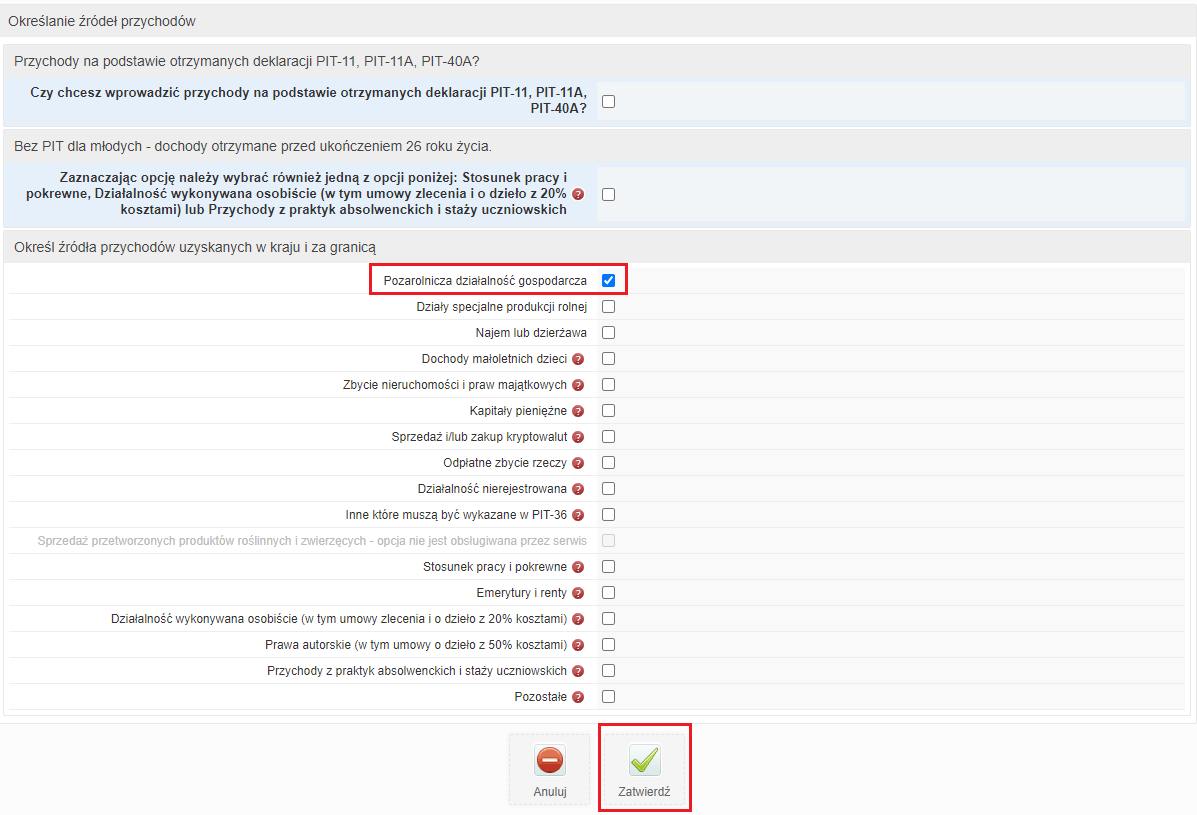Screen dimensions: 1197x815
Task: Click the Dochody małoletnich dzieci label text
Action: [x=495, y=359]
